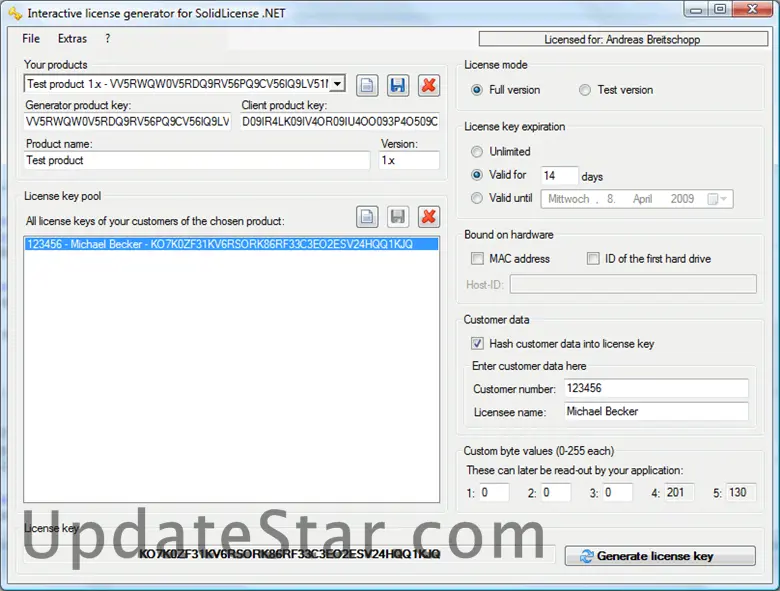Screen dimensions: 780x591
Task: Click custom byte value 4 field containing 201
Action: coord(679,492)
